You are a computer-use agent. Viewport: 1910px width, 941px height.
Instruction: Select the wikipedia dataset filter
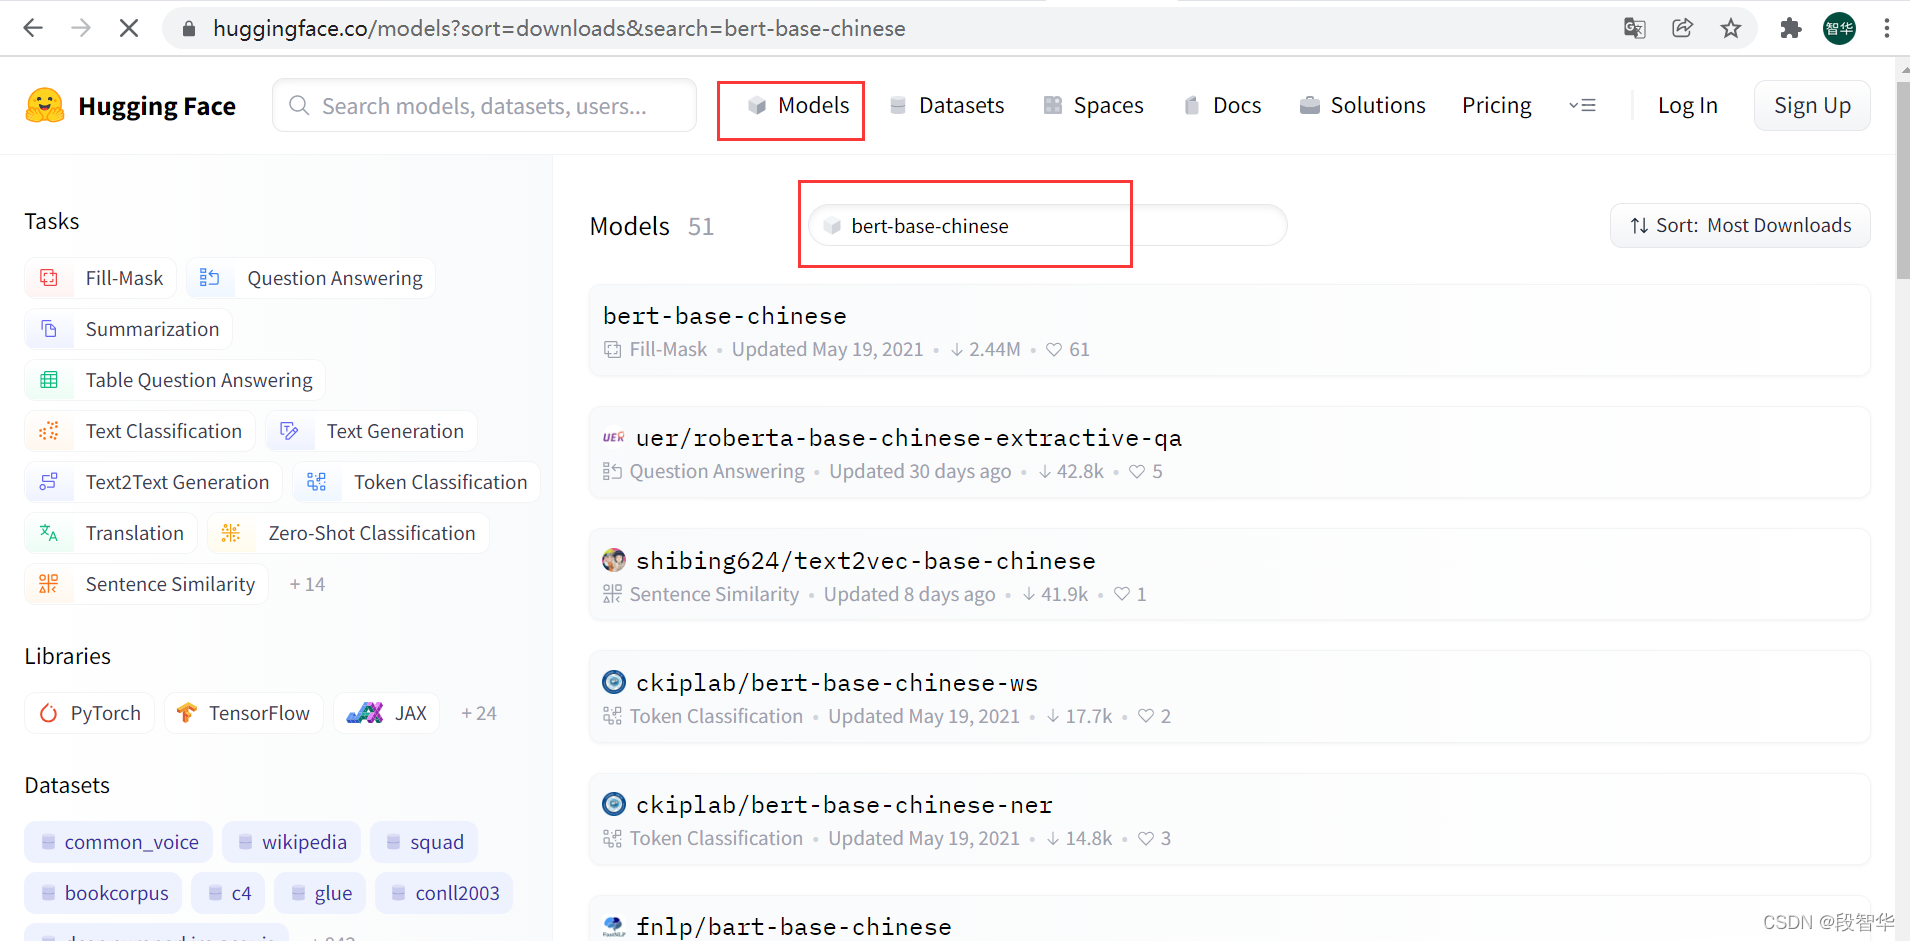pyautogui.click(x=291, y=842)
